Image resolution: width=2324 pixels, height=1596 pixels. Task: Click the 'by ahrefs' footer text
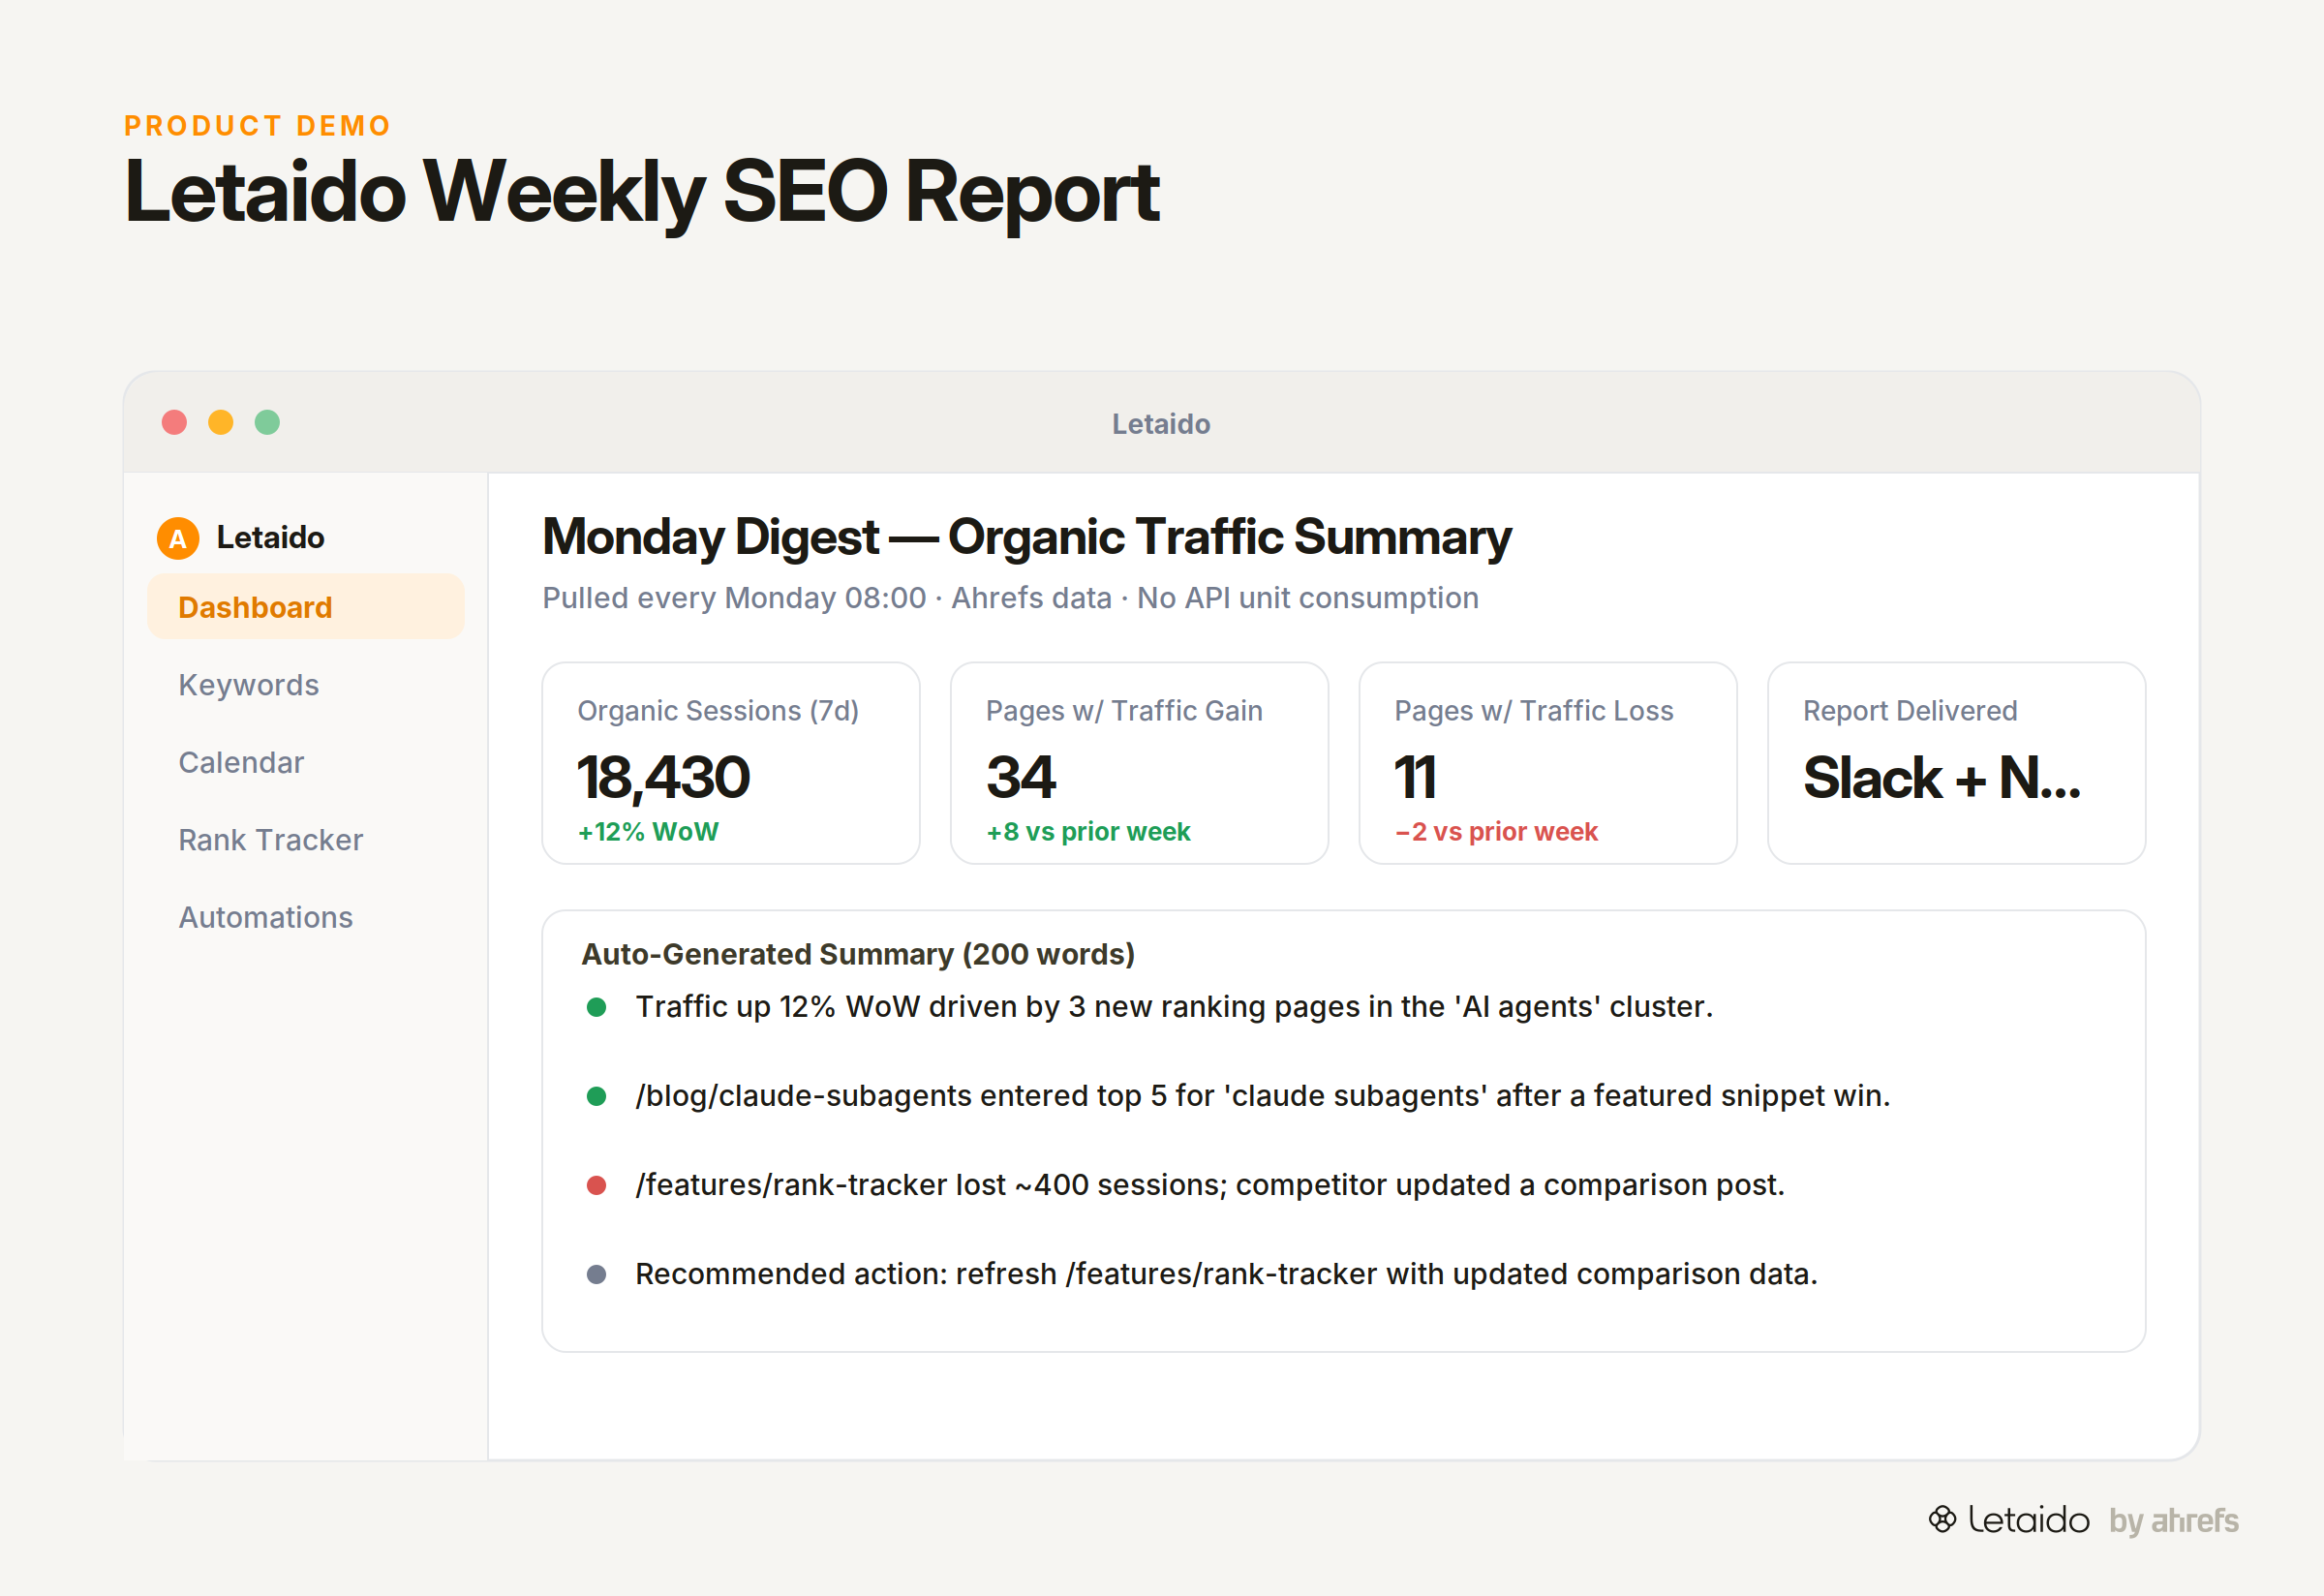click(x=2174, y=1520)
